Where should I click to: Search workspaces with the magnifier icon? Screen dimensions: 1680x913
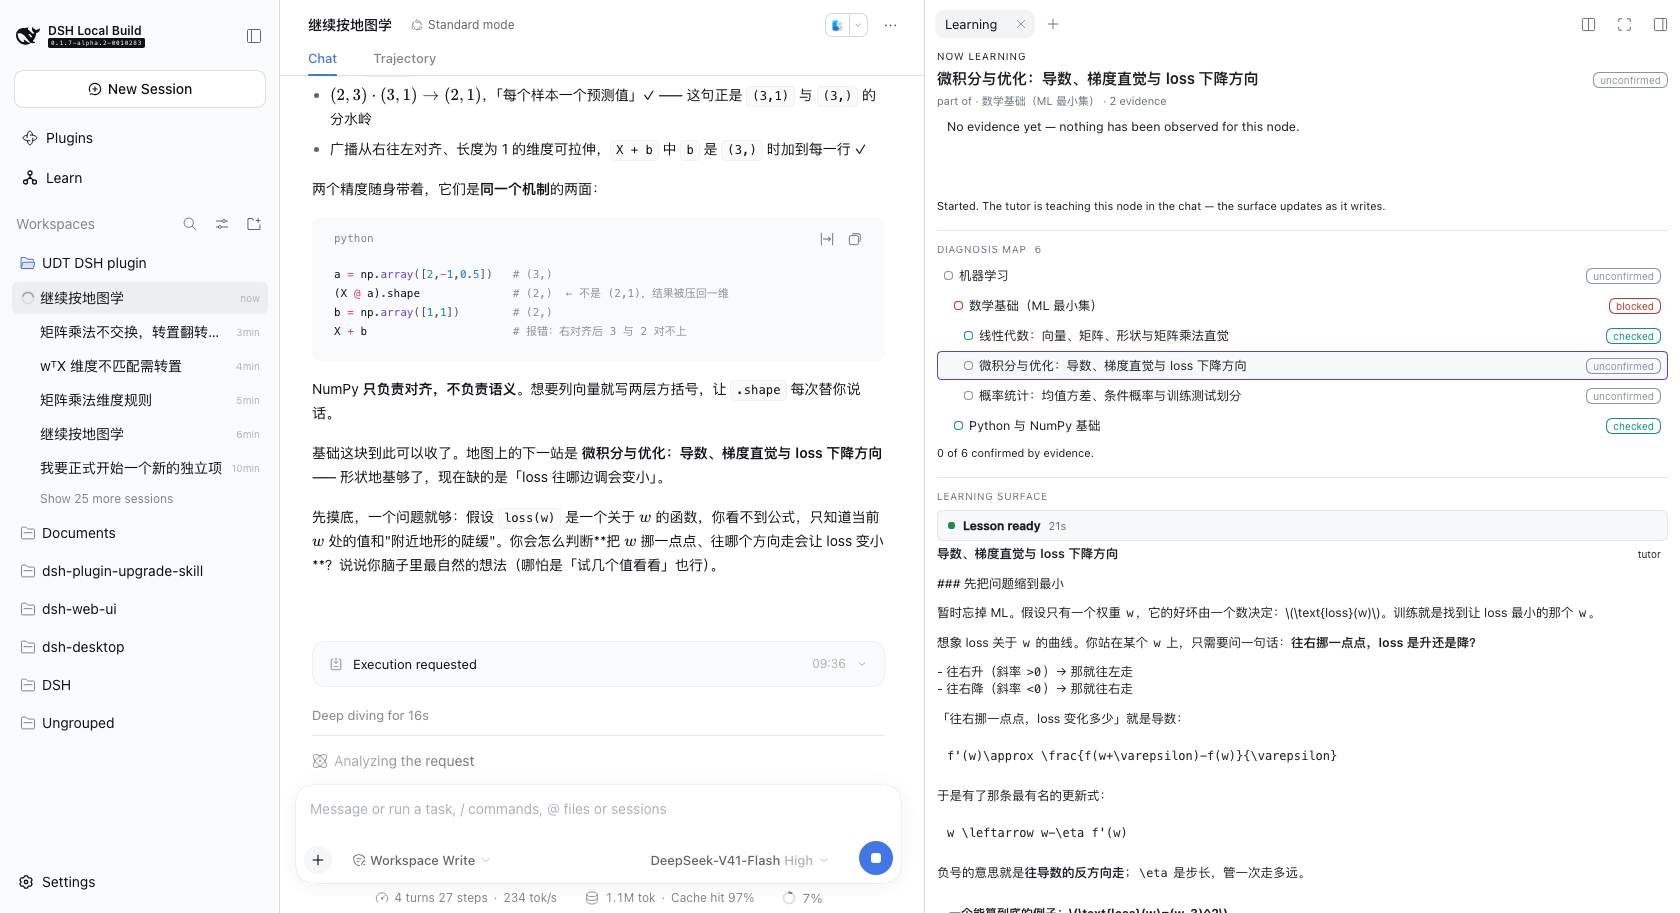click(190, 224)
